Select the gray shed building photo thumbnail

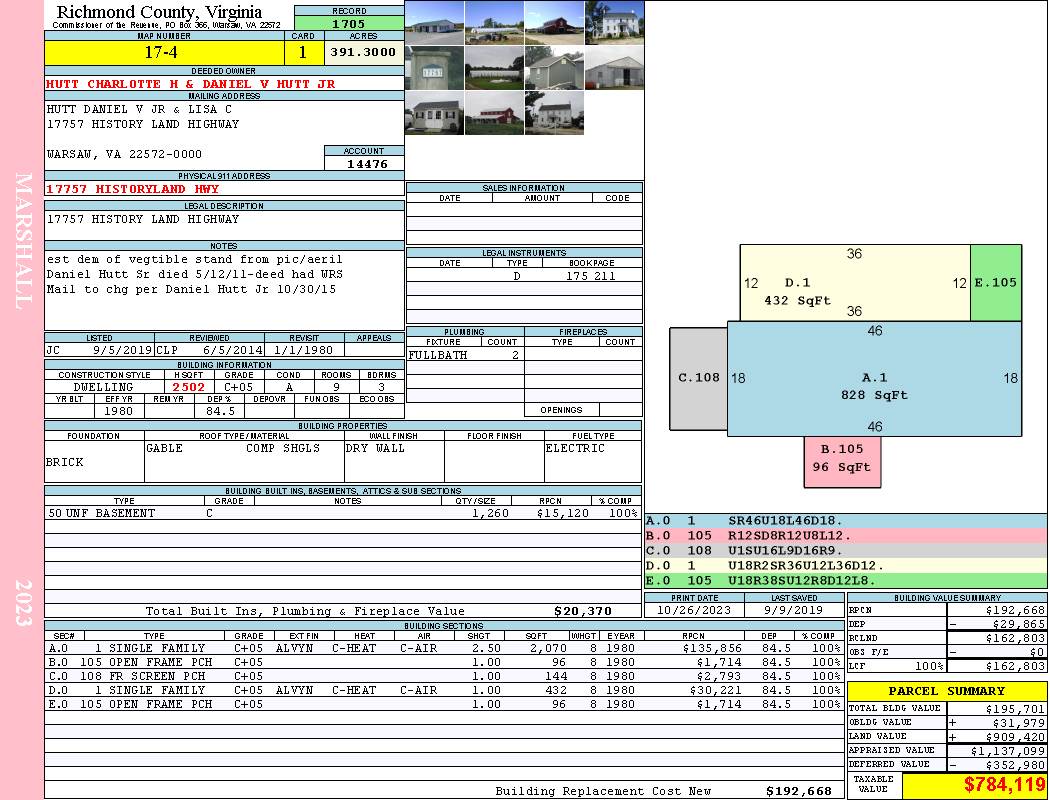coord(554,68)
